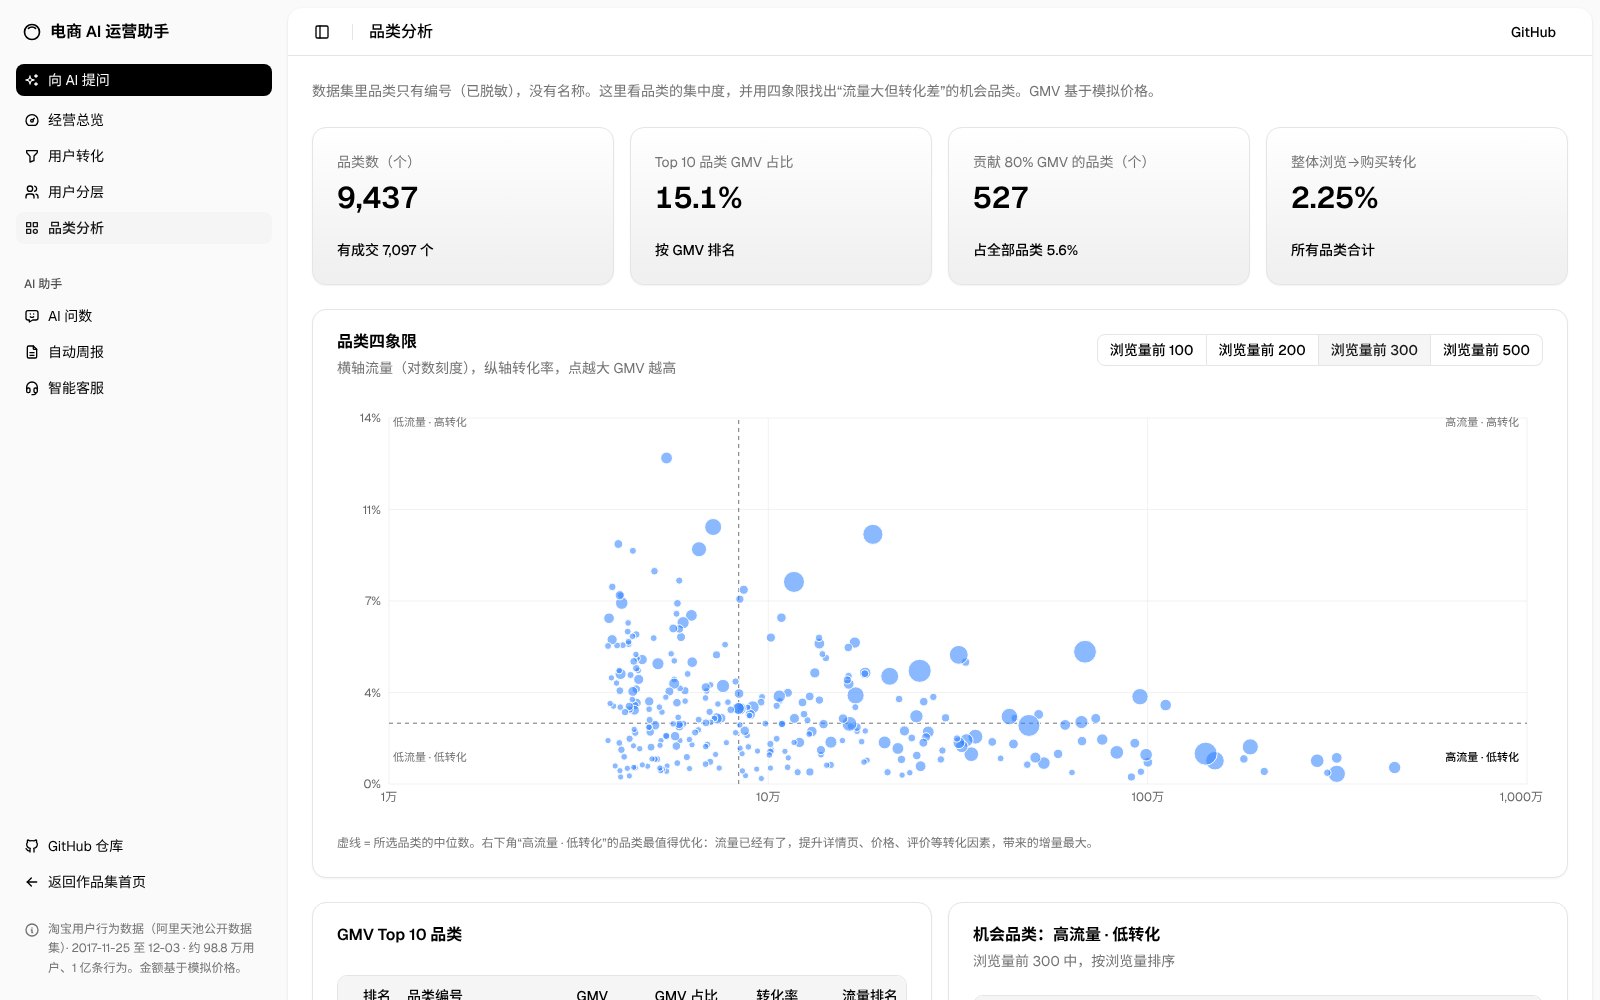
Task: Open GitHub 仓库 link
Action: tap(144, 846)
